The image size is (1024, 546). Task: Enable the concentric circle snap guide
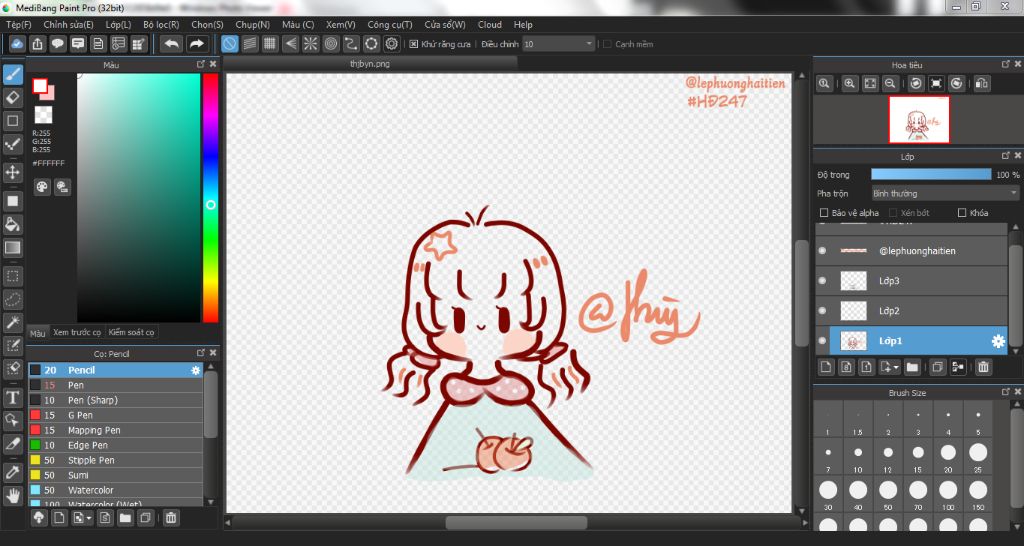click(x=331, y=44)
